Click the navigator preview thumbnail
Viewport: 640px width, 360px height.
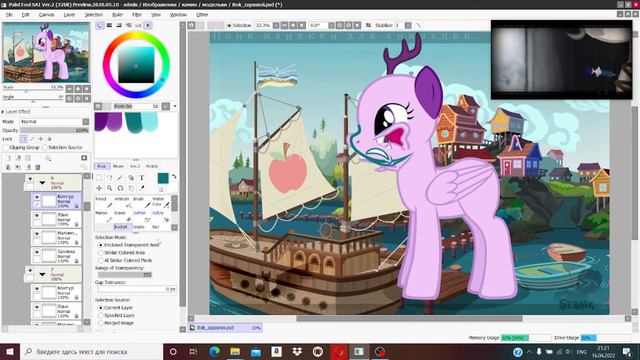point(46,52)
